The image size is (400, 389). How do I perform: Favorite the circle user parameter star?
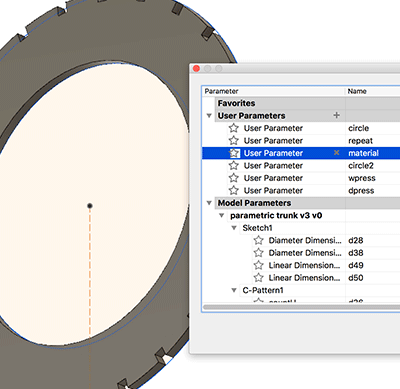(x=234, y=128)
